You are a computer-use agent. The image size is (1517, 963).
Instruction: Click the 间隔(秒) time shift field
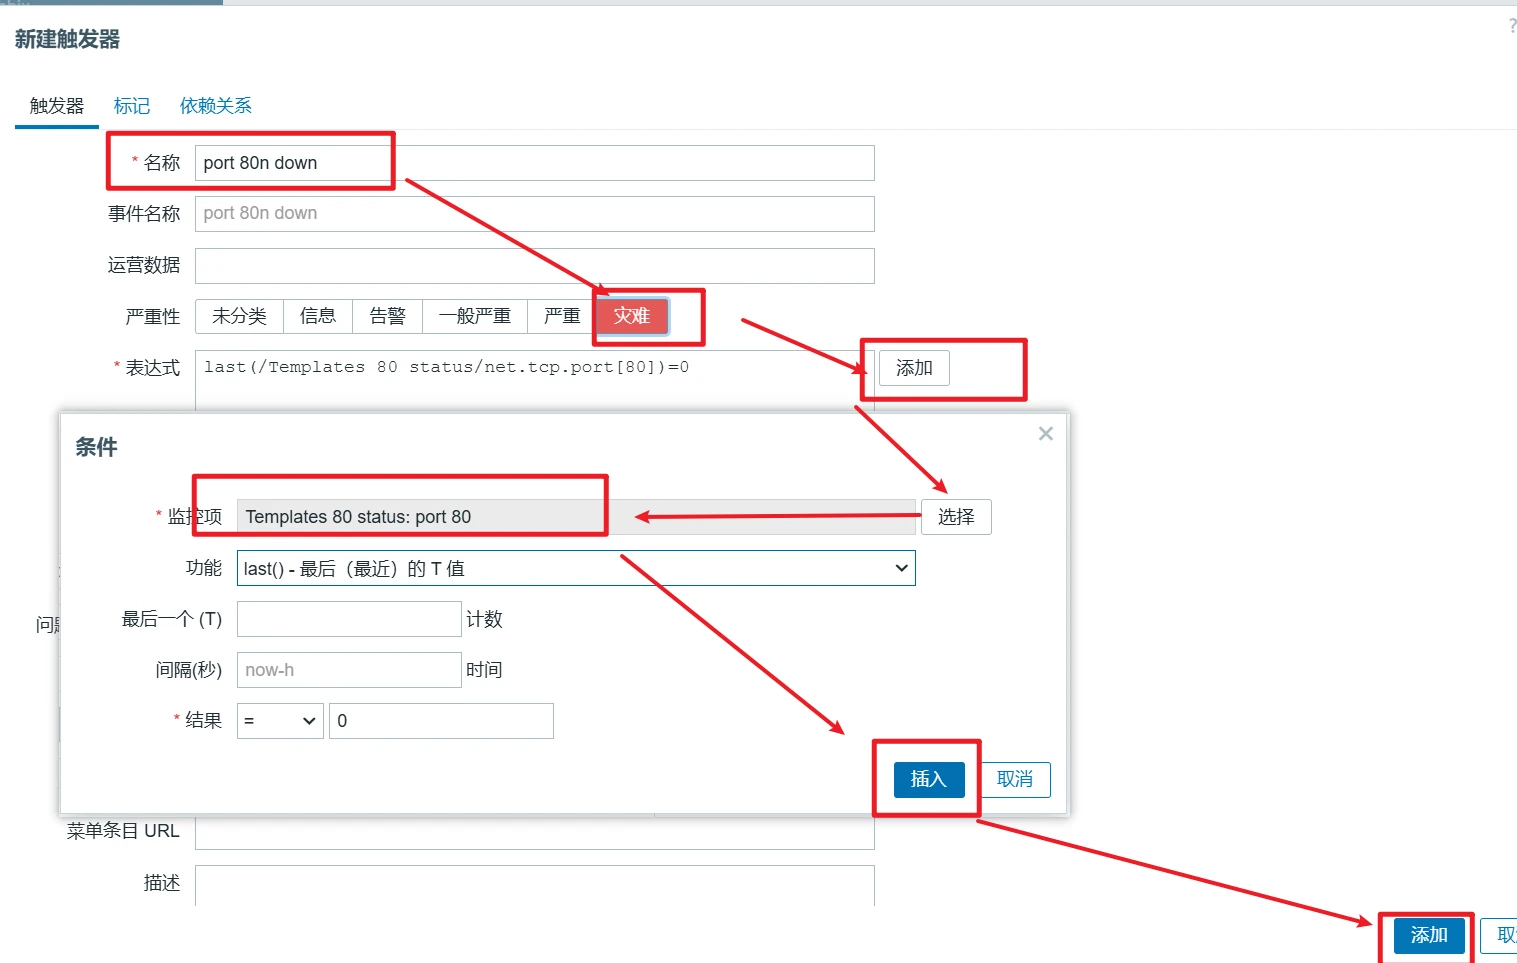click(x=348, y=670)
